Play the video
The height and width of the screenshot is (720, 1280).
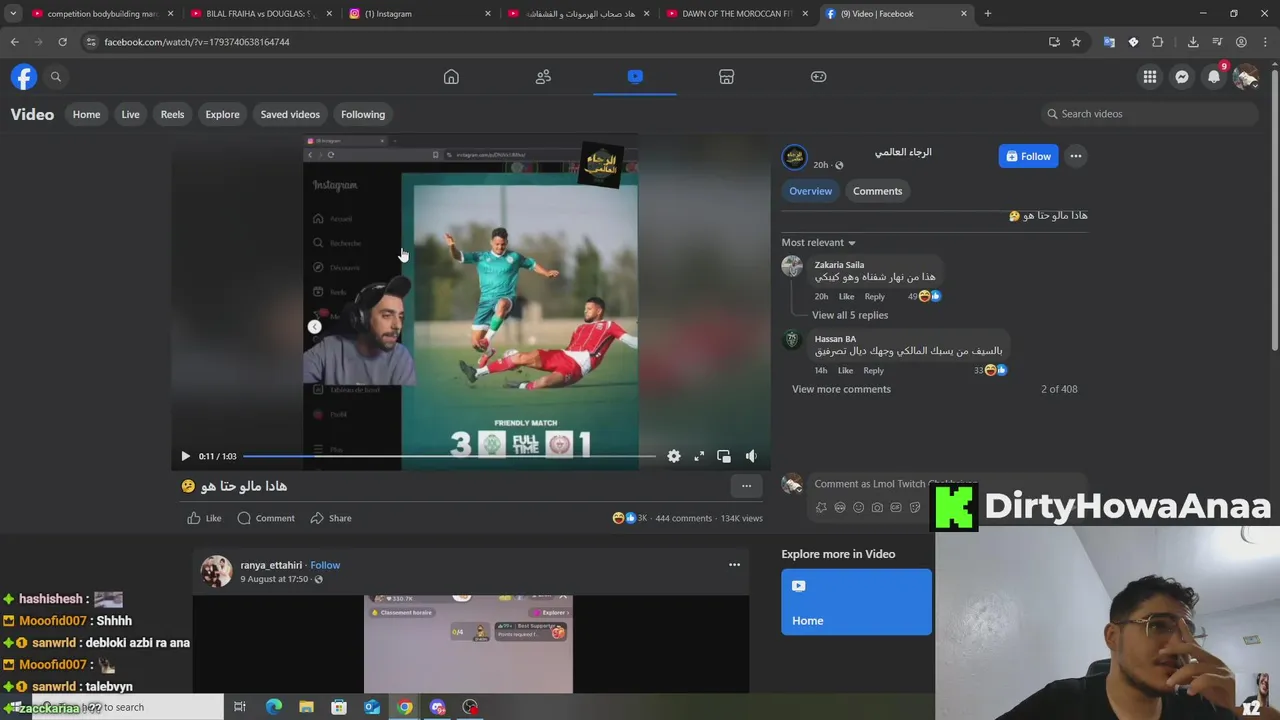(x=185, y=456)
